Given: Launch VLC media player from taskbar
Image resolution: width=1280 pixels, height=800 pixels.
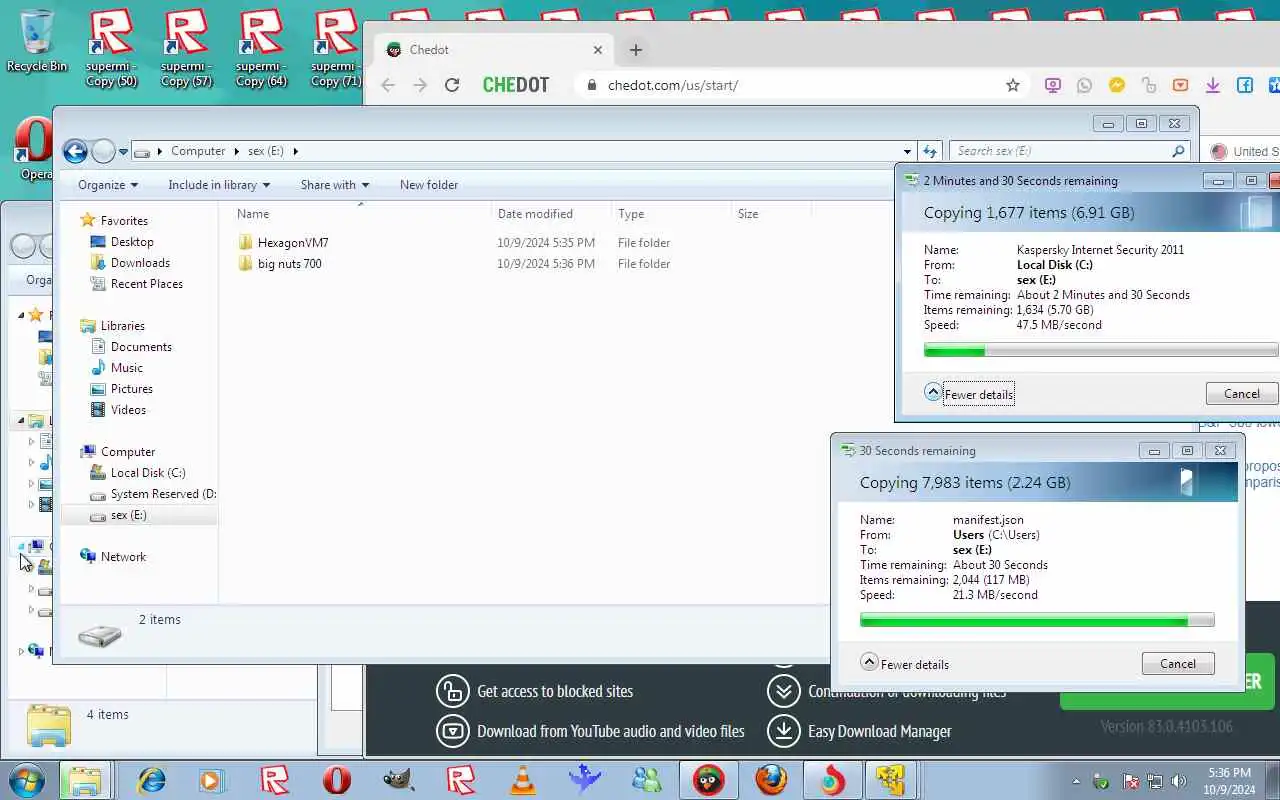Looking at the screenshot, I should tap(523, 779).
